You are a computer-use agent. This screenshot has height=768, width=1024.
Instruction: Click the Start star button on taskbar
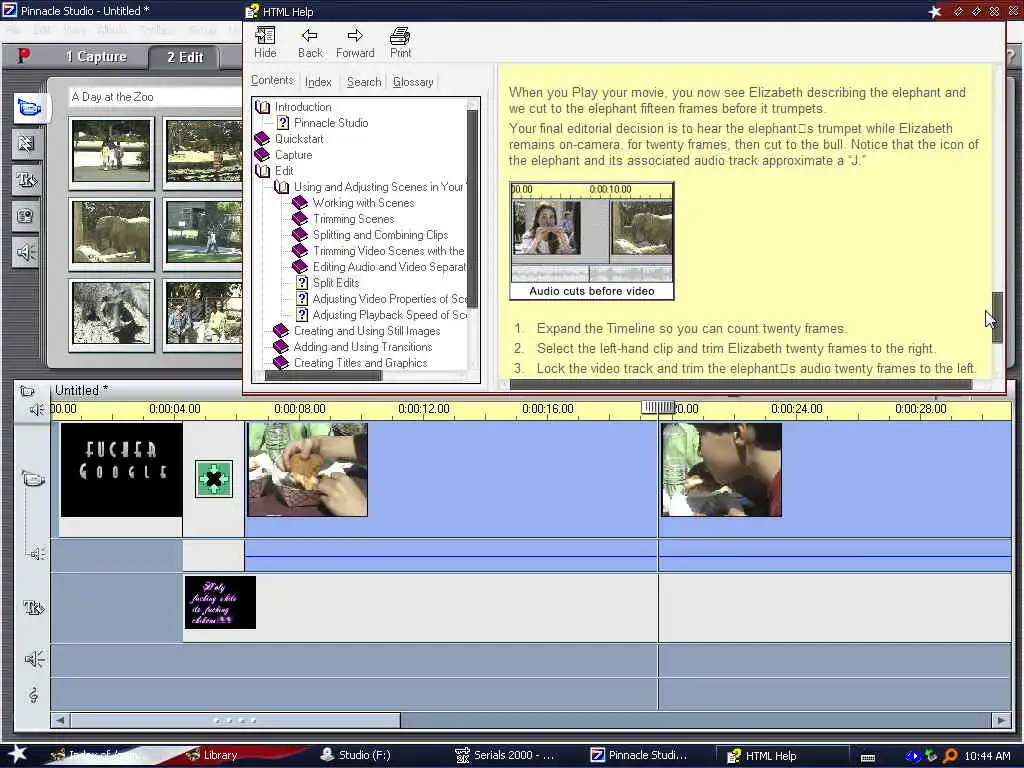point(17,754)
